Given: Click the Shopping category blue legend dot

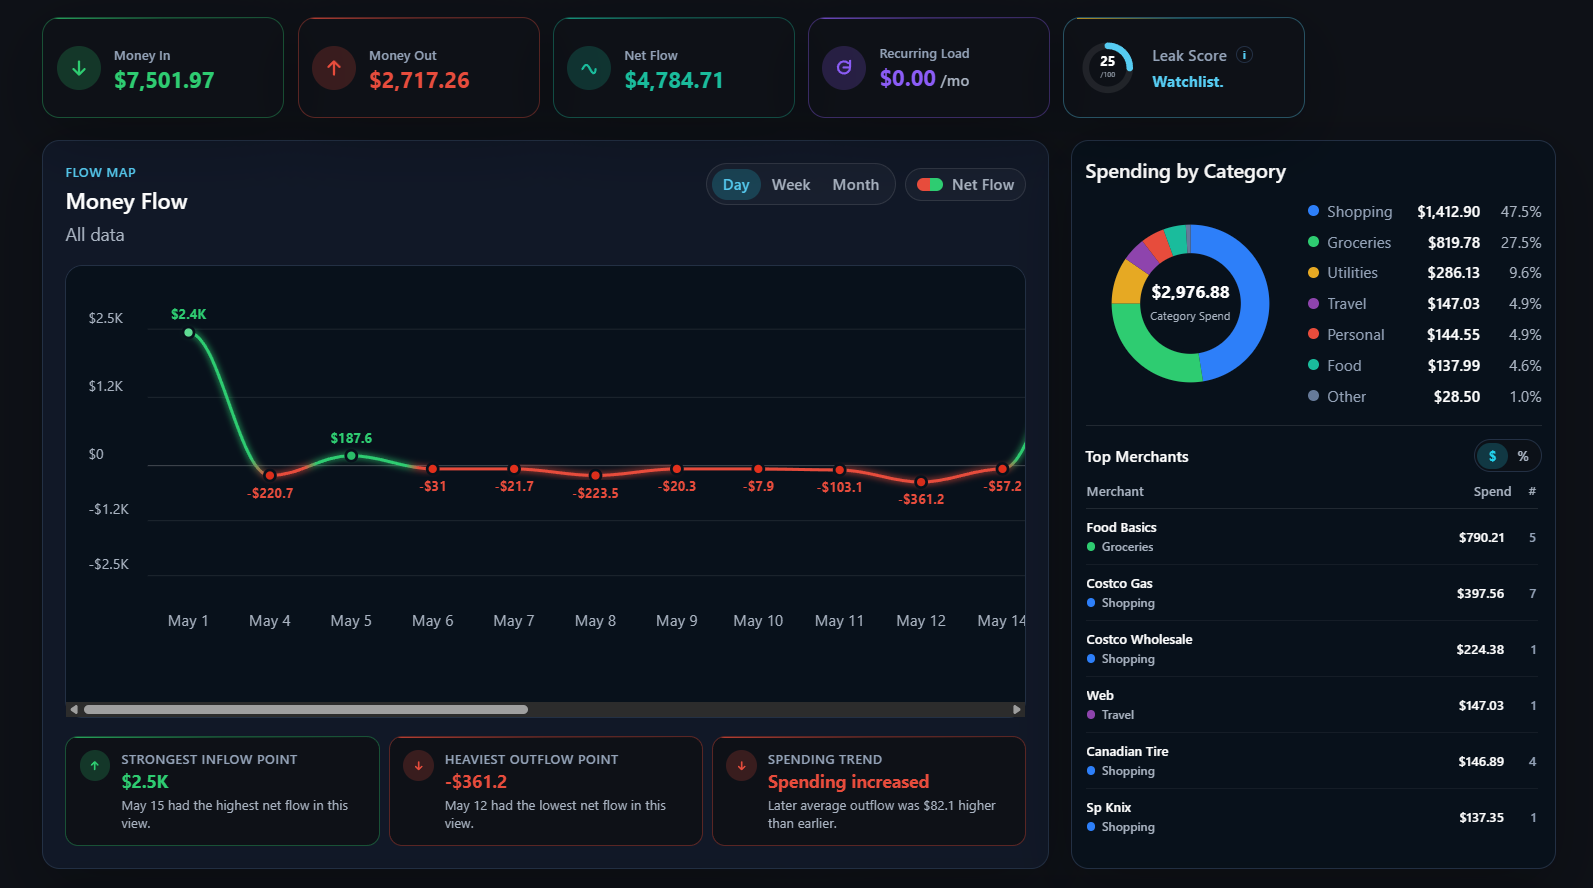Looking at the screenshot, I should coord(1313,211).
